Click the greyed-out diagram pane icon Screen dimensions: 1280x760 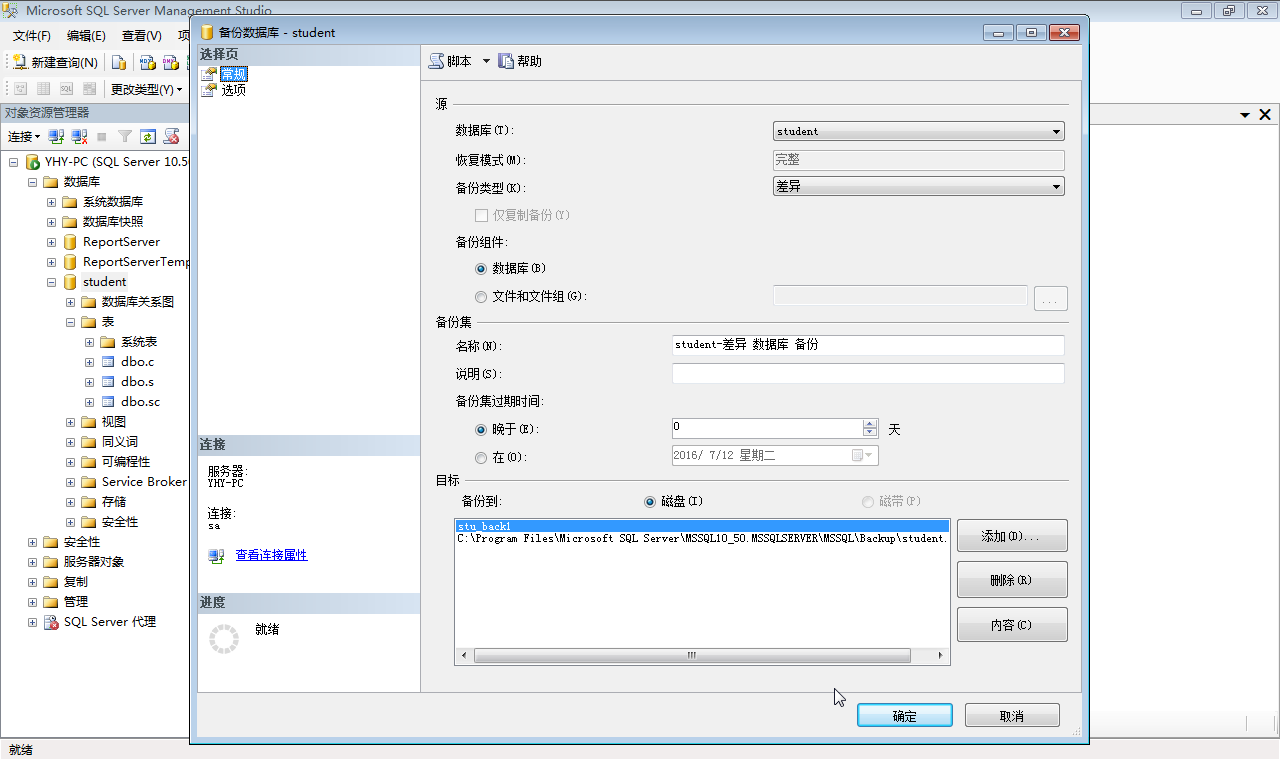click(20, 89)
